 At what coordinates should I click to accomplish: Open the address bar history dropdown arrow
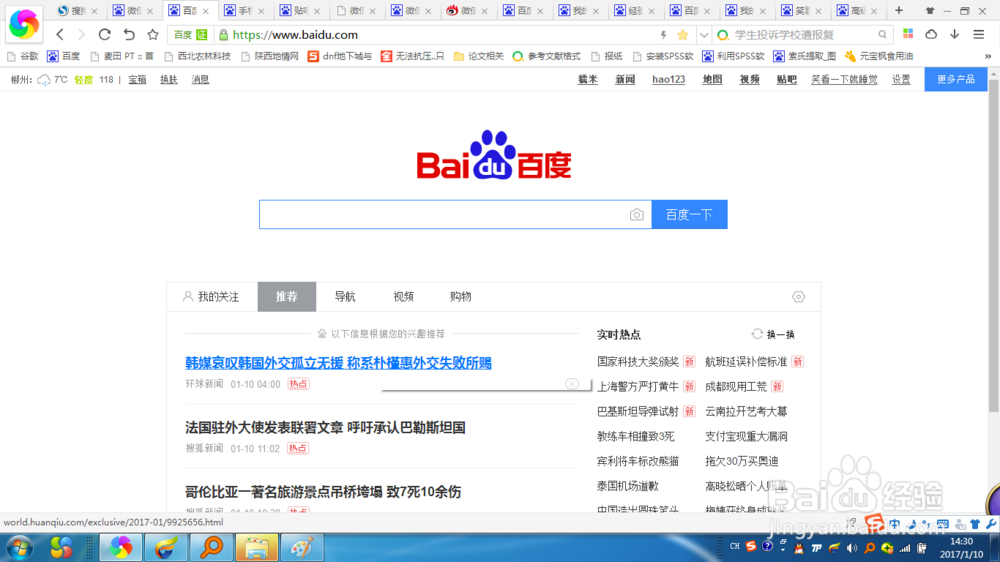tap(703, 35)
